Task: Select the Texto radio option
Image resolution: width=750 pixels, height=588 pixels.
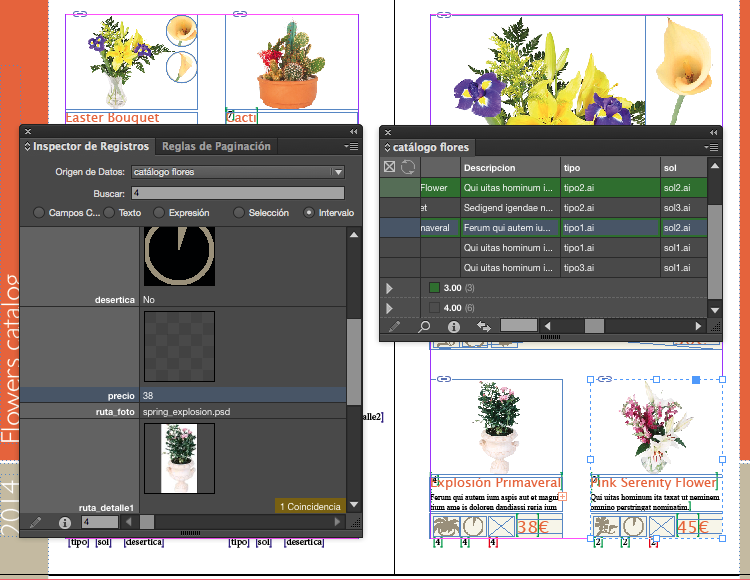Action: (109, 212)
